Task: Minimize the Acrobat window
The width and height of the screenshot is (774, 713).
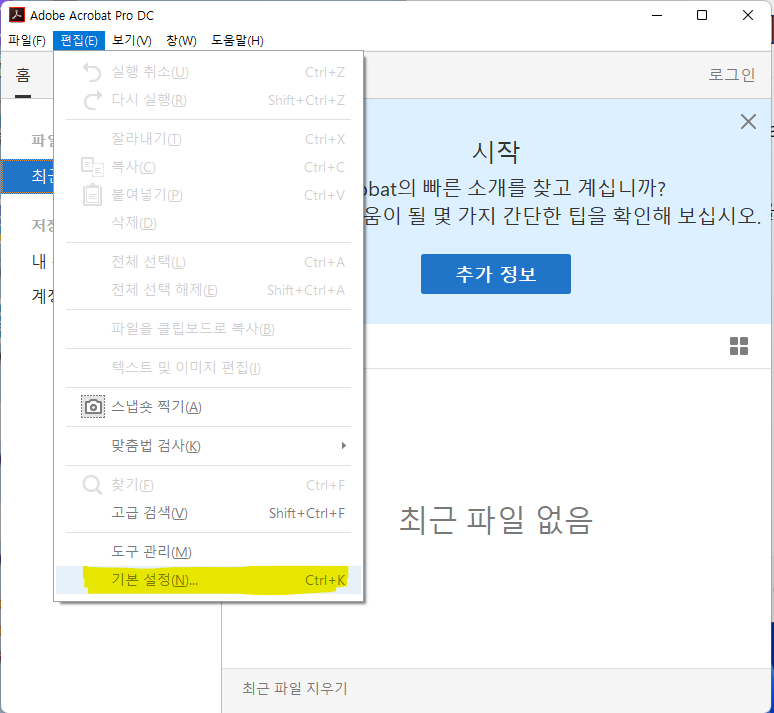Action: point(657,15)
